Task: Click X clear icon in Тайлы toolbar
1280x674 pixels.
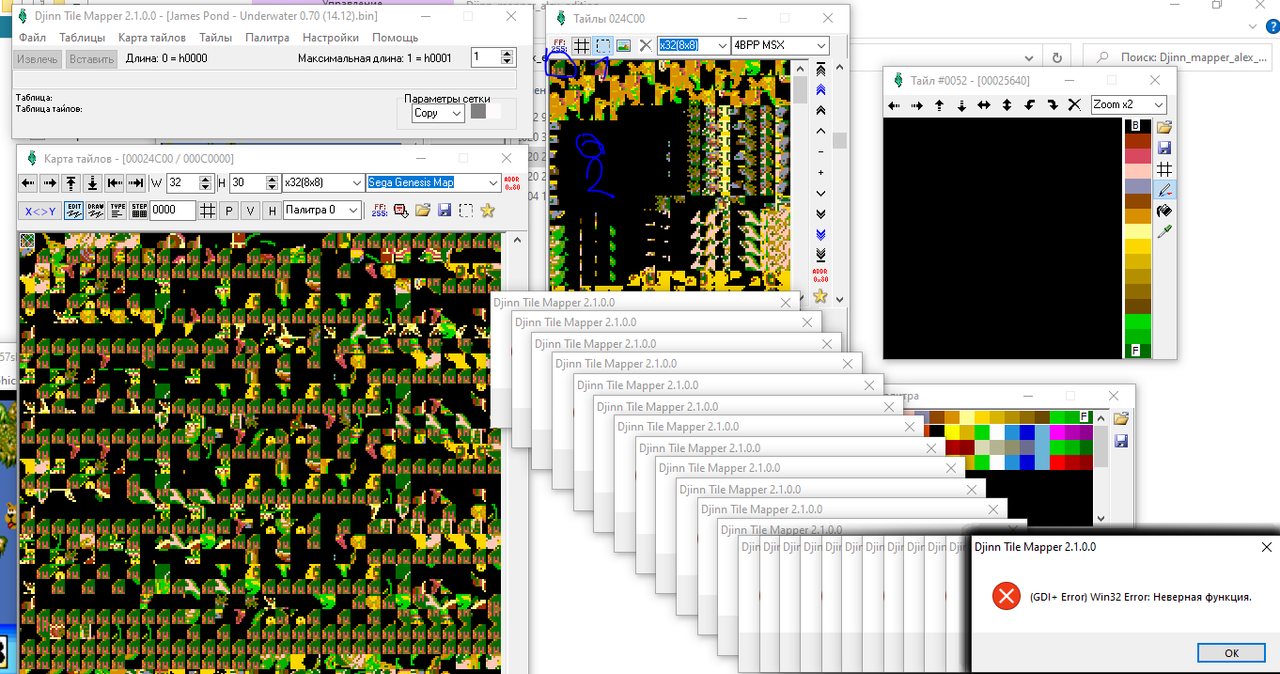Action: pyautogui.click(x=646, y=45)
